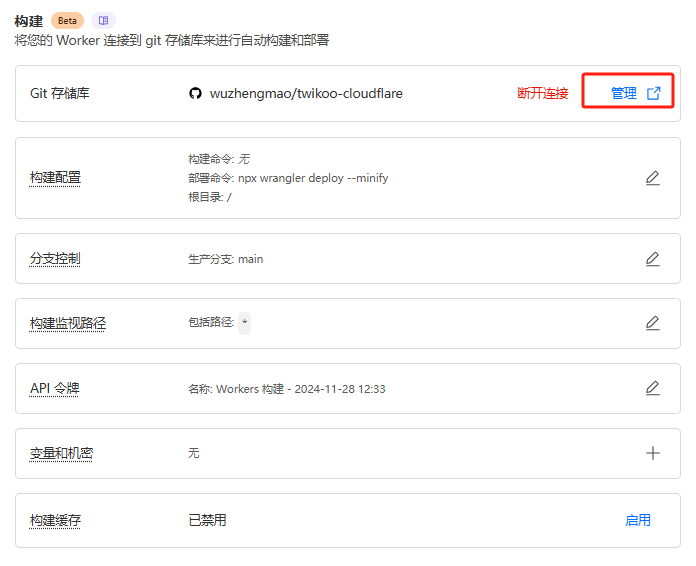Edit 构建监视路径 using the pencil icon

click(652, 323)
